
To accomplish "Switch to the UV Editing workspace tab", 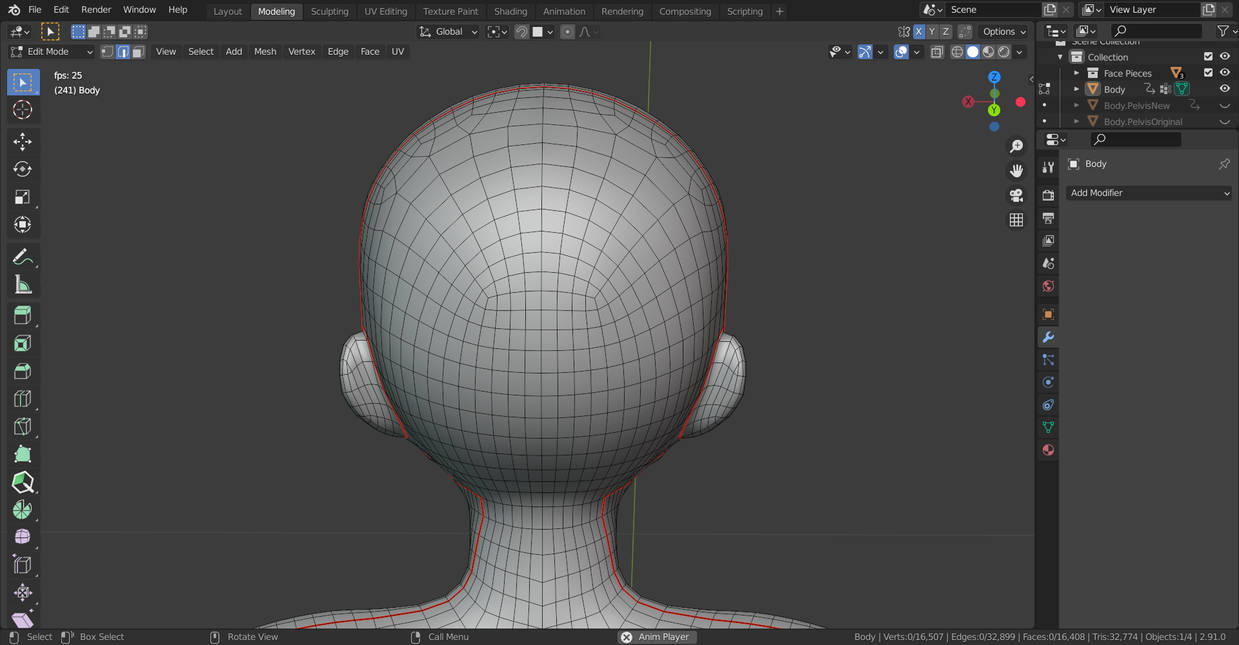I will 385,11.
